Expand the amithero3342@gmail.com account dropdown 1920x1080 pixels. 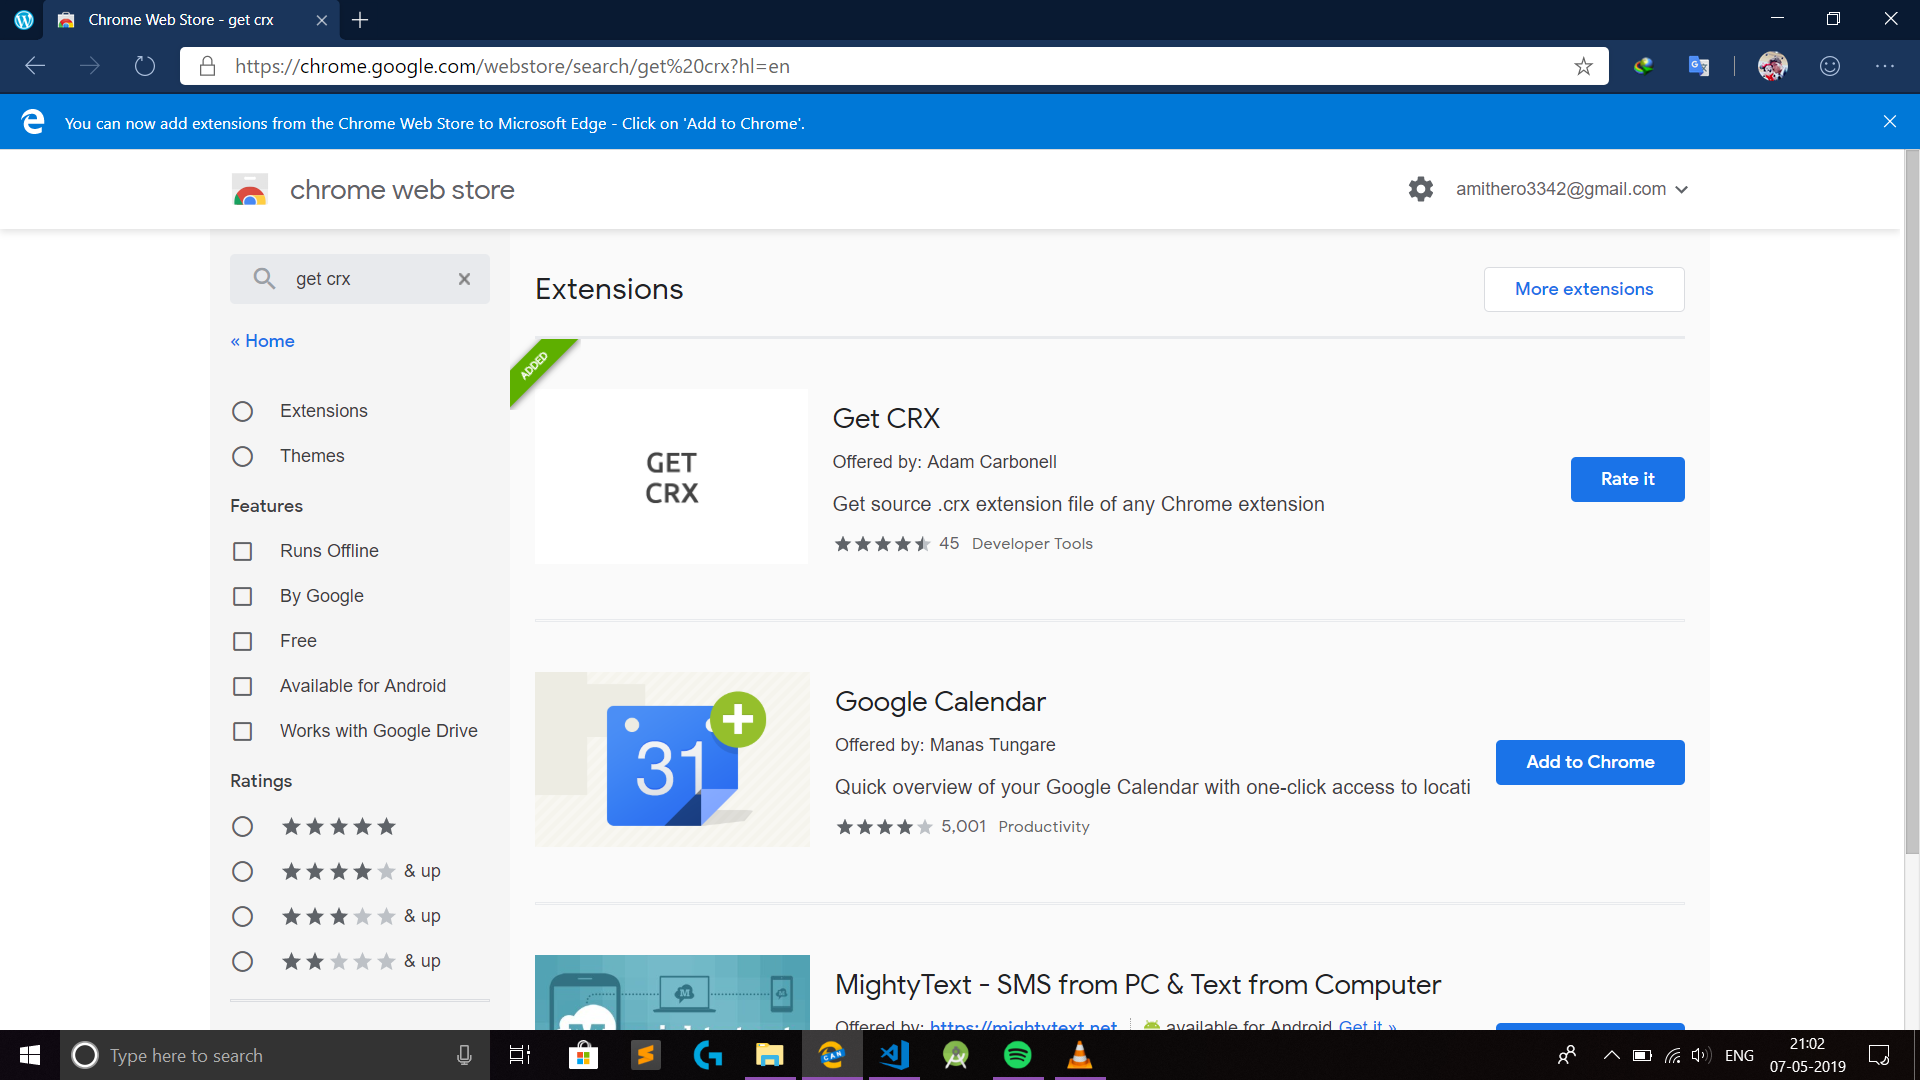tap(1572, 189)
